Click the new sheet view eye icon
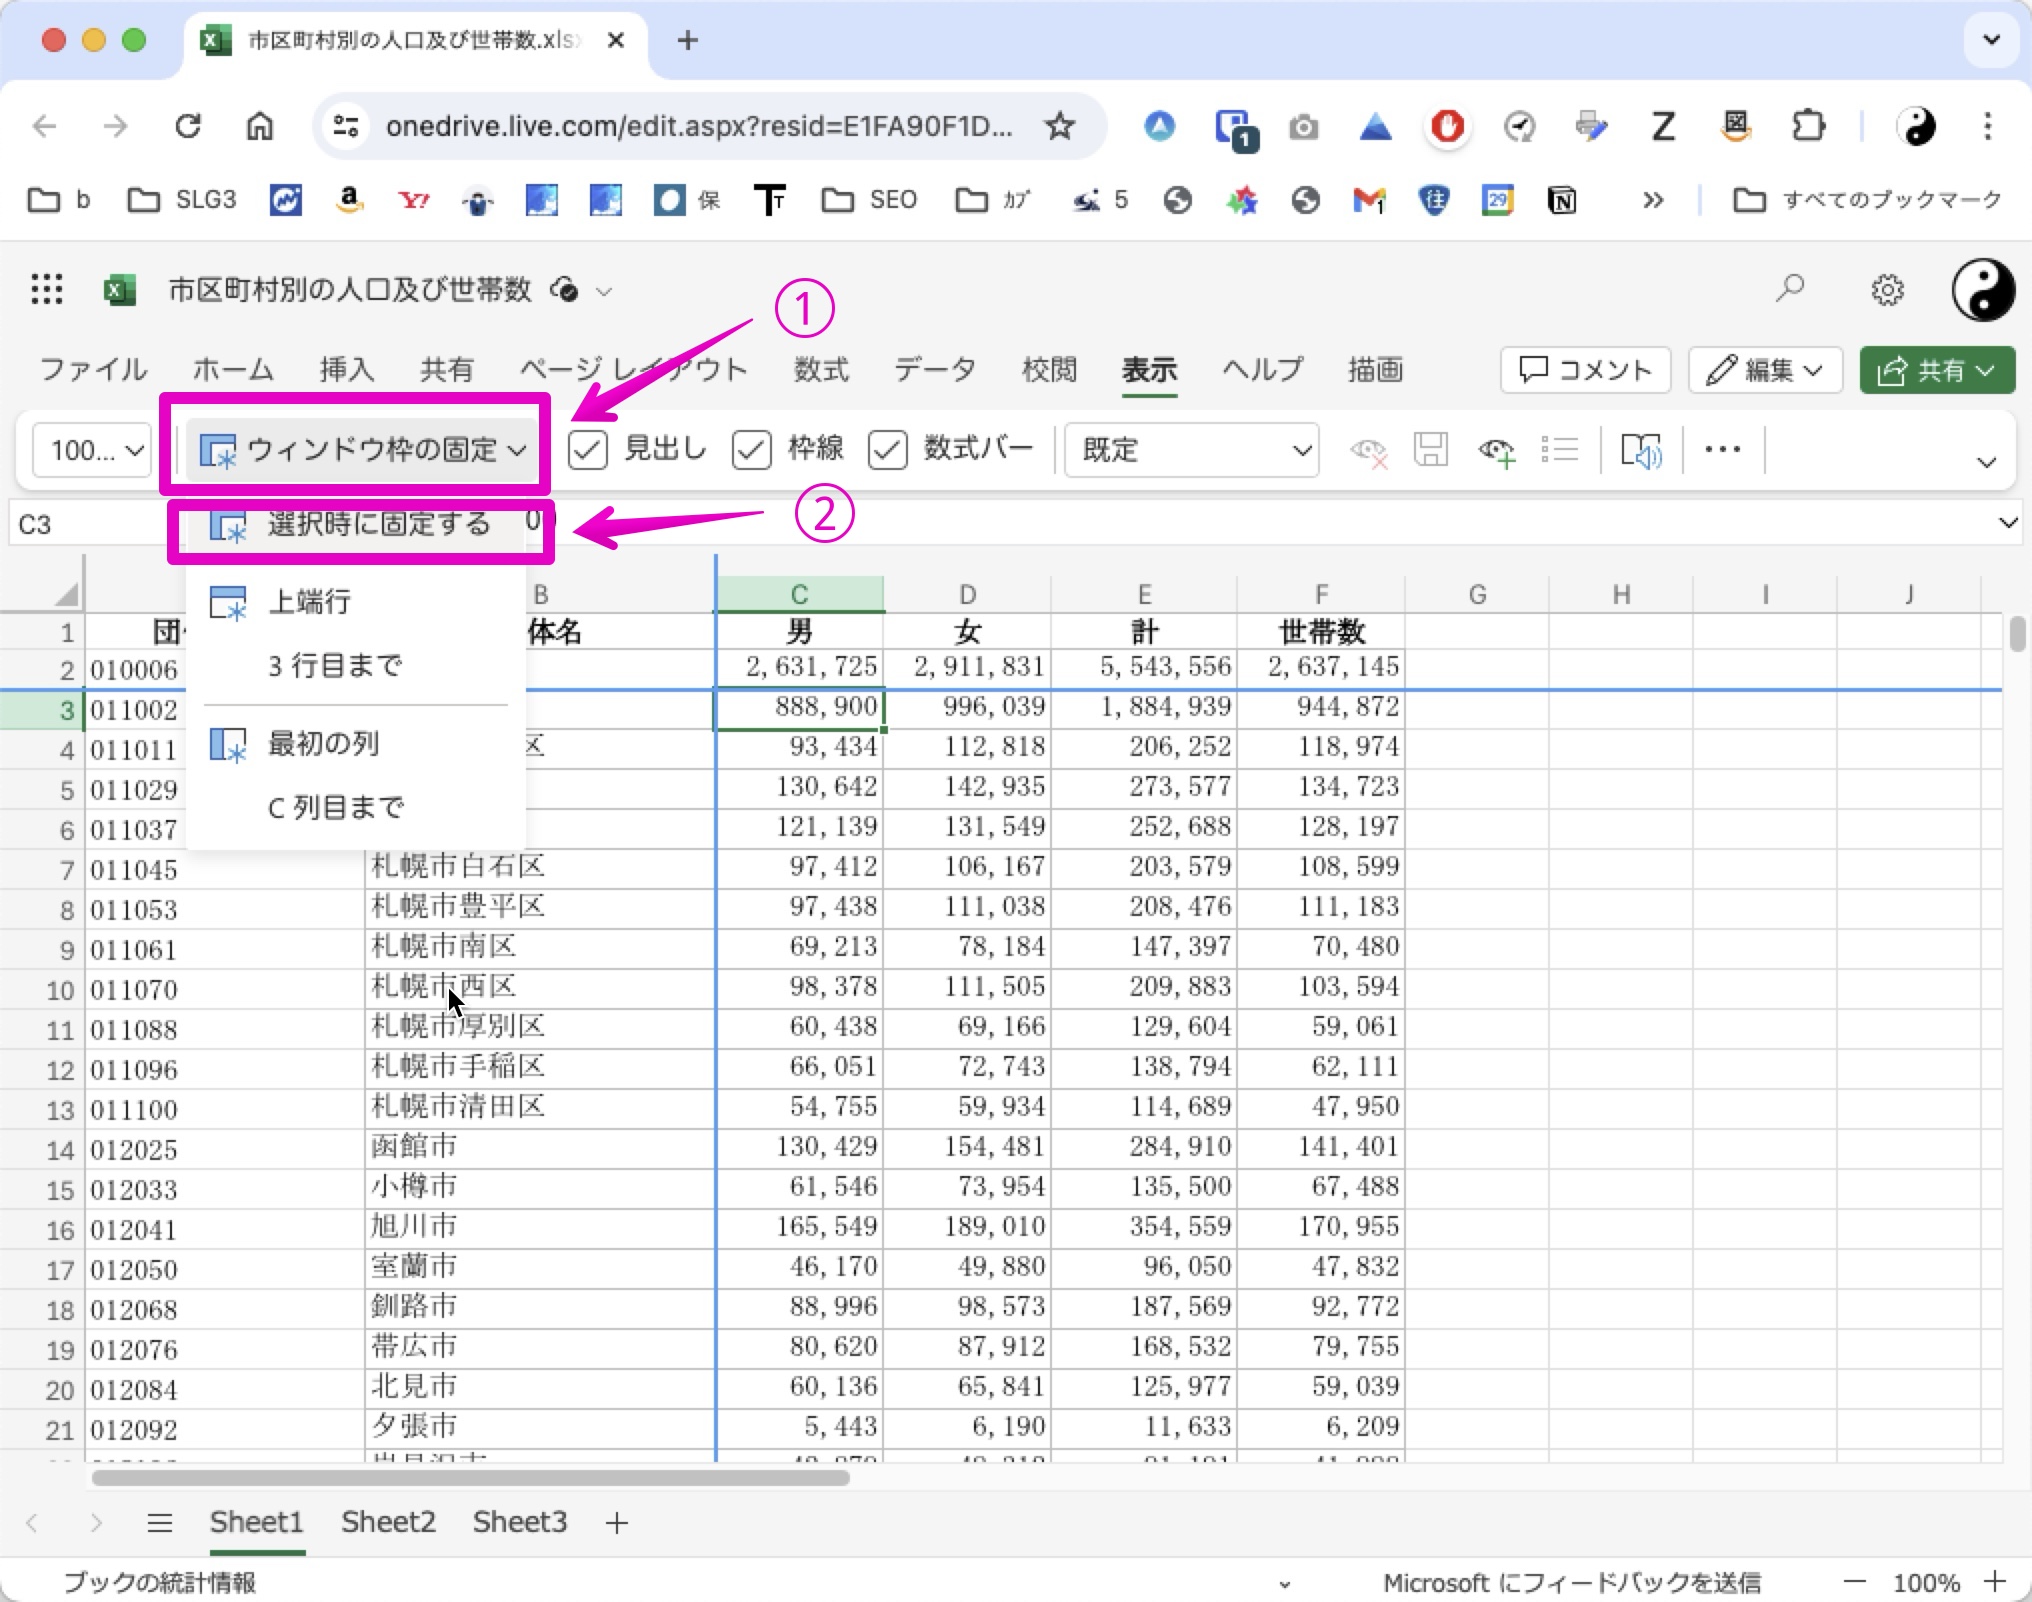 (x=1496, y=450)
